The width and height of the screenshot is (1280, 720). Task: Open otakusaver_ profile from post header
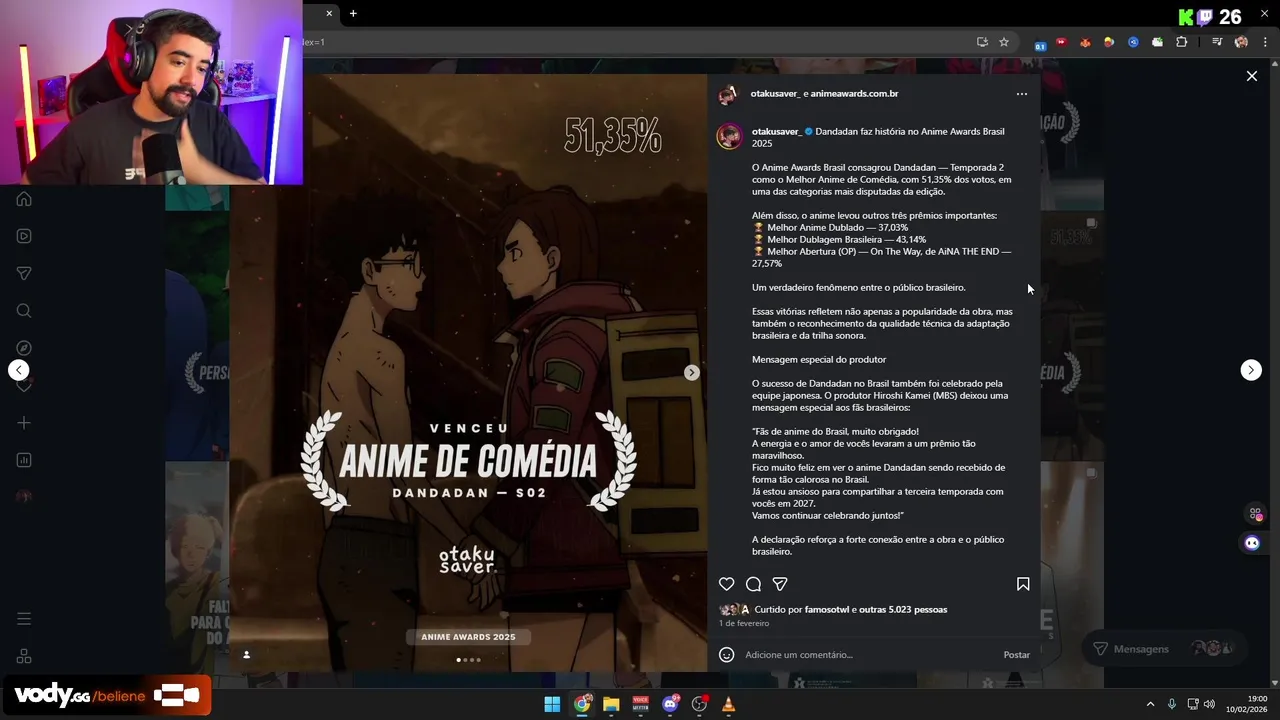coord(775,94)
